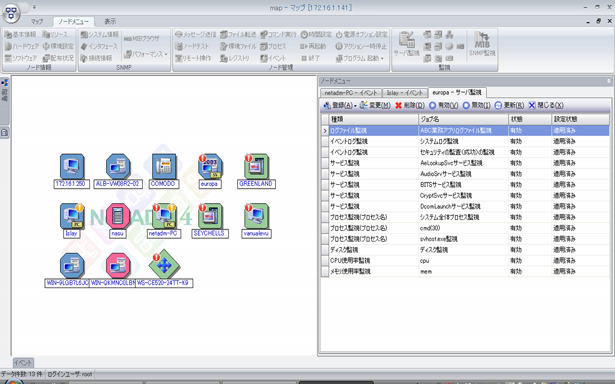This screenshot has width=615, height=384.
Task: Open the サーバ監視 large ribbon button
Action: coord(407,44)
